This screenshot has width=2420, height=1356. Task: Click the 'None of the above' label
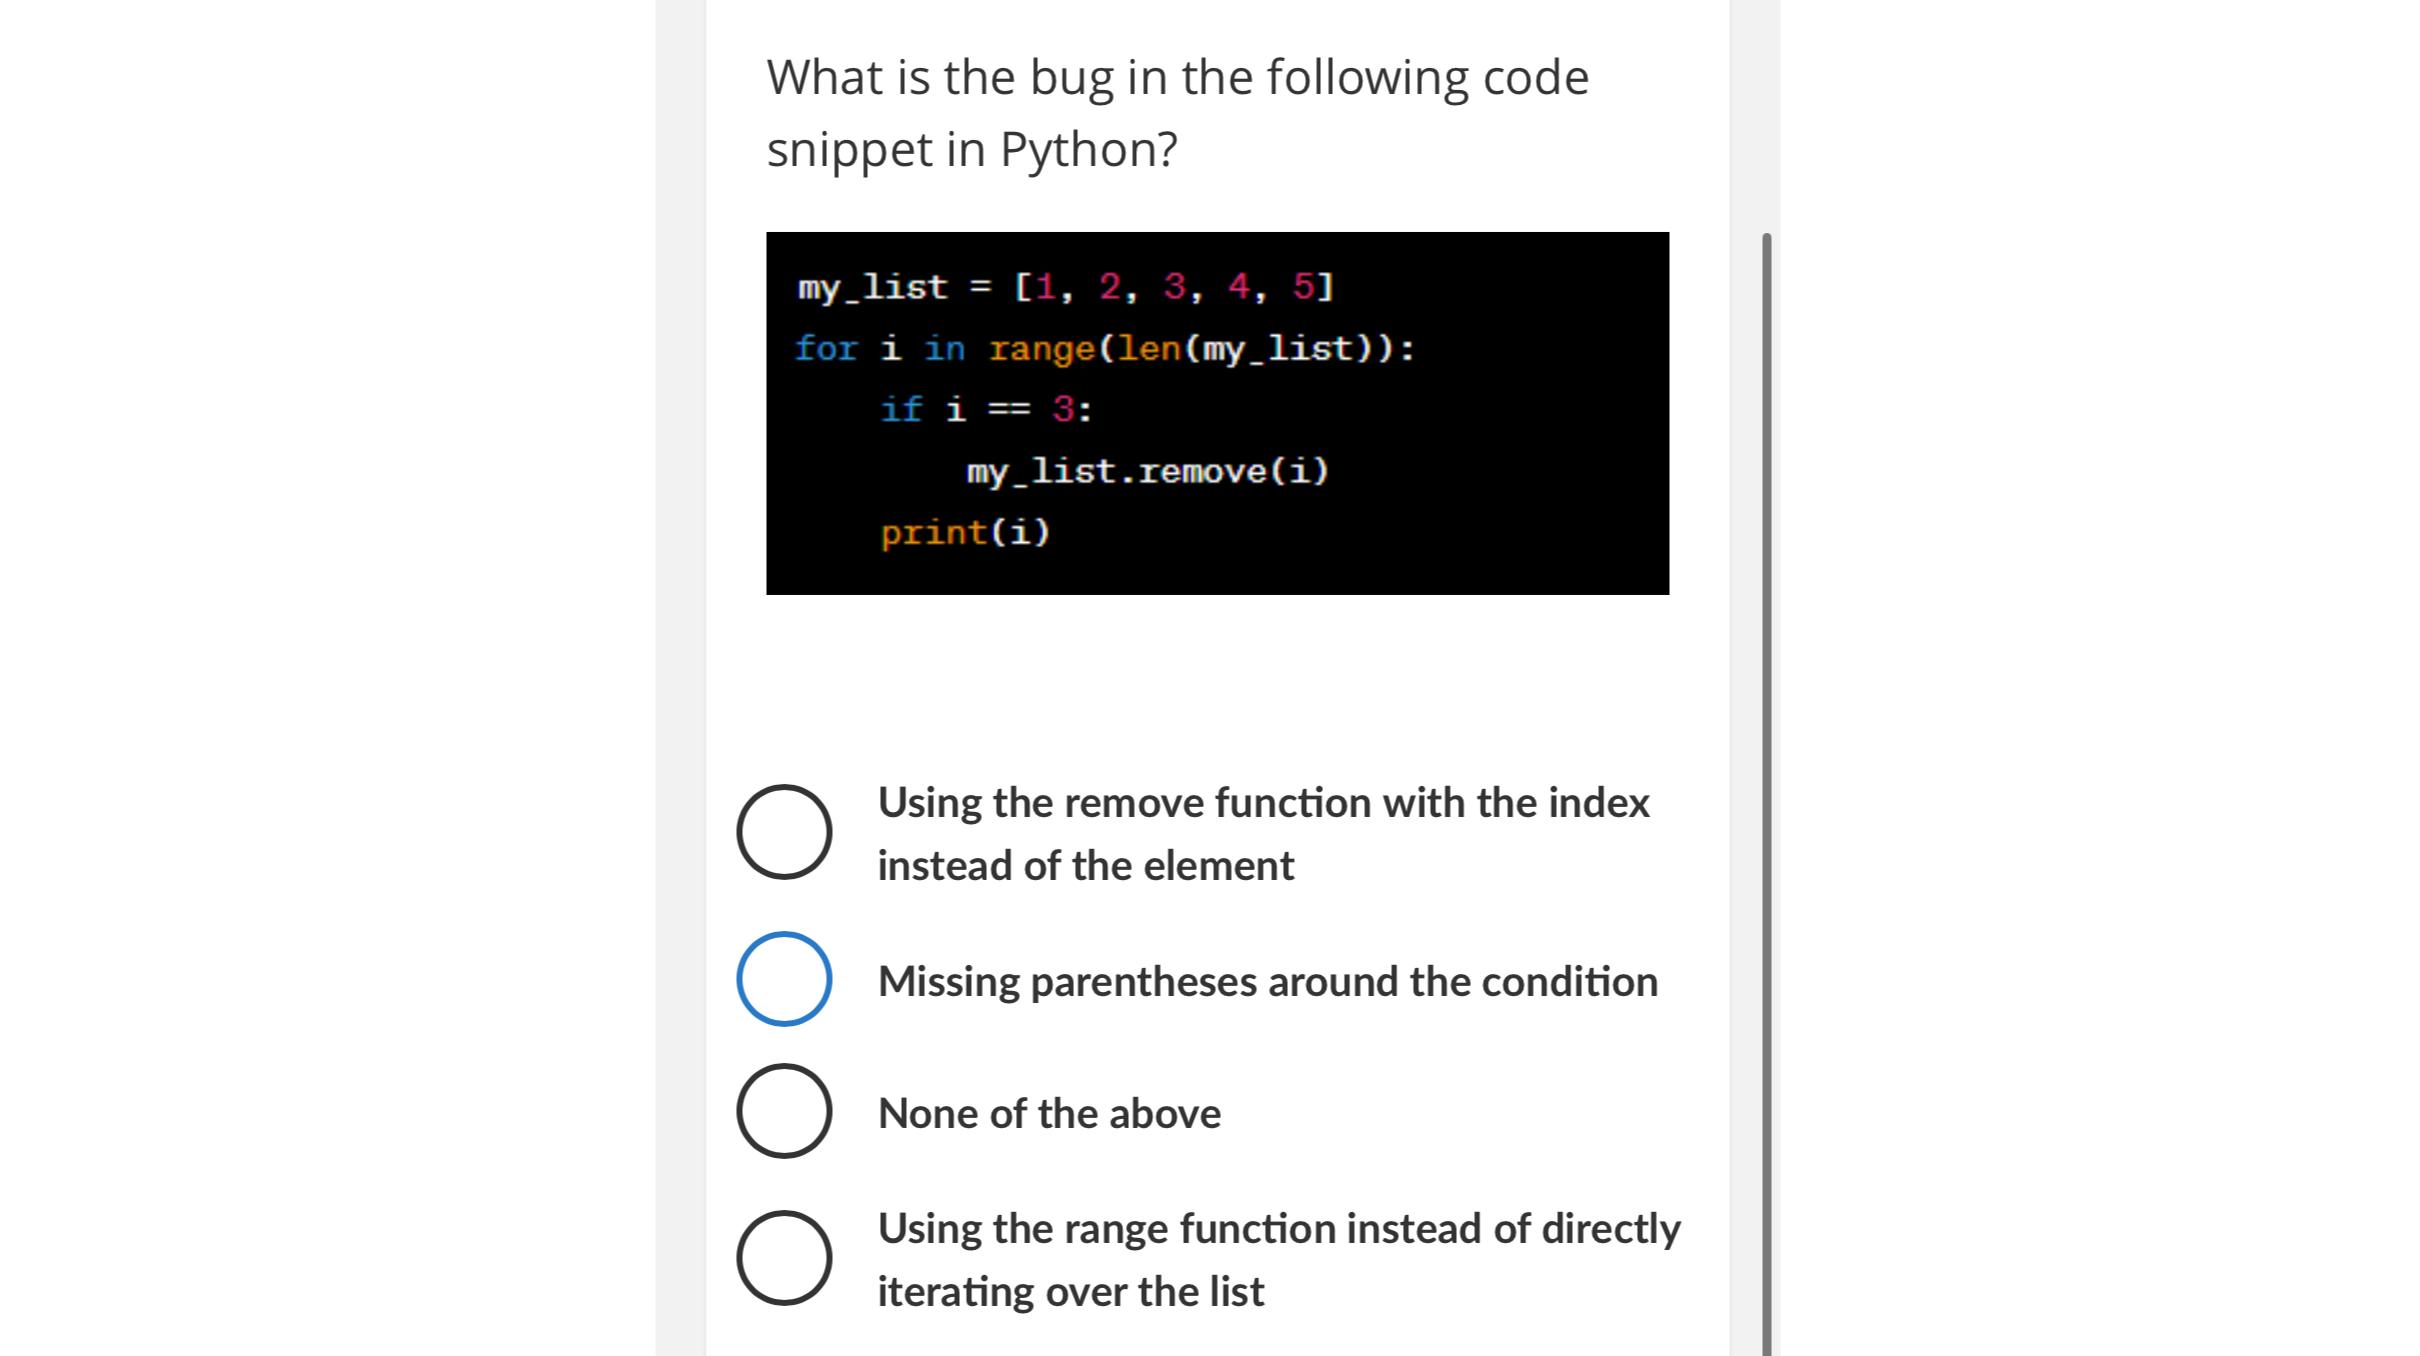pos(1048,1112)
